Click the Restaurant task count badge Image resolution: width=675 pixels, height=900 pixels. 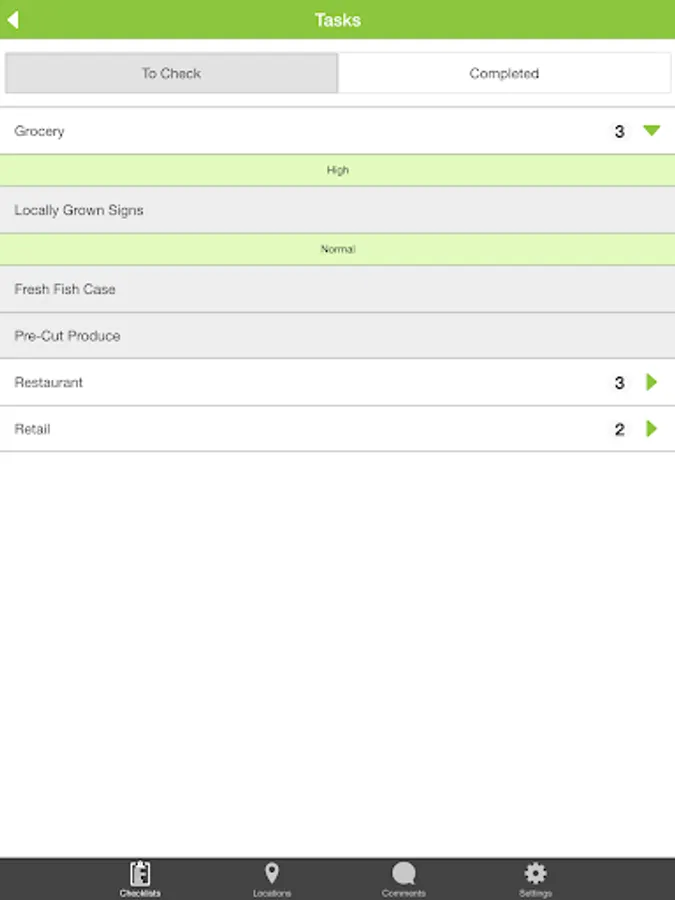coord(619,382)
